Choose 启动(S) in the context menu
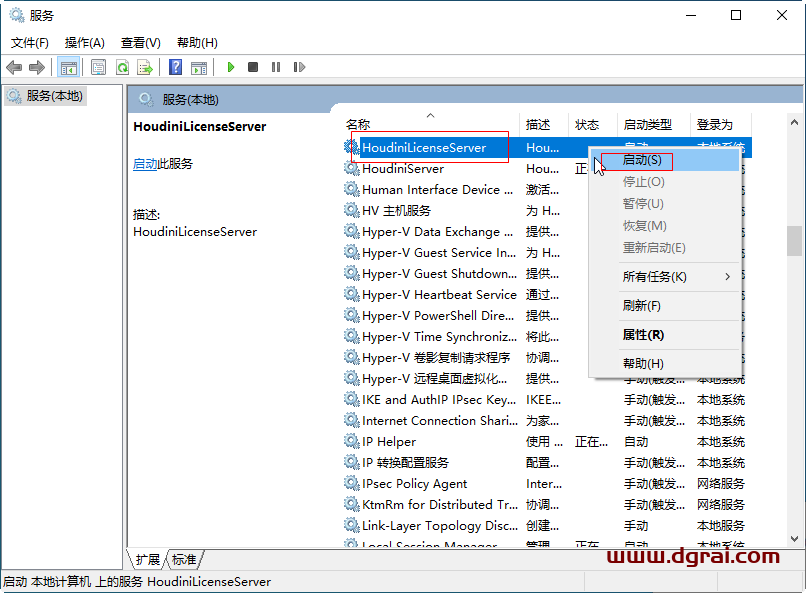This screenshot has height=593, width=806. pyautogui.click(x=665, y=160)
